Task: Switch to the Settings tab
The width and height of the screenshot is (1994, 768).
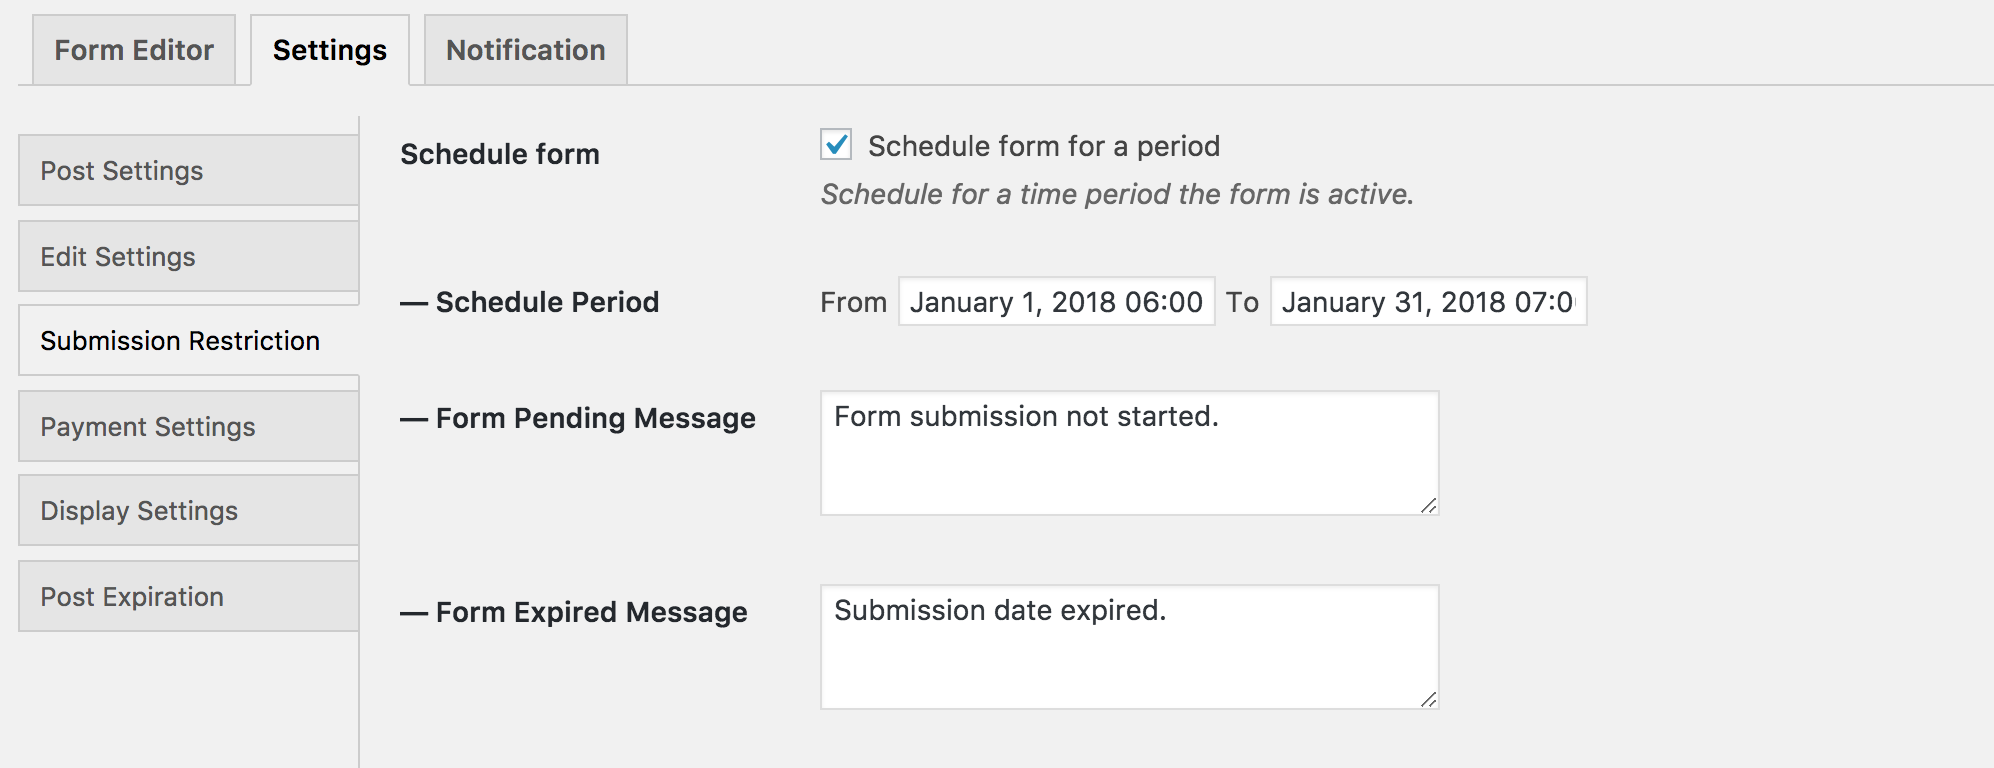Action: pyautogui.click(x=329, y=50)
